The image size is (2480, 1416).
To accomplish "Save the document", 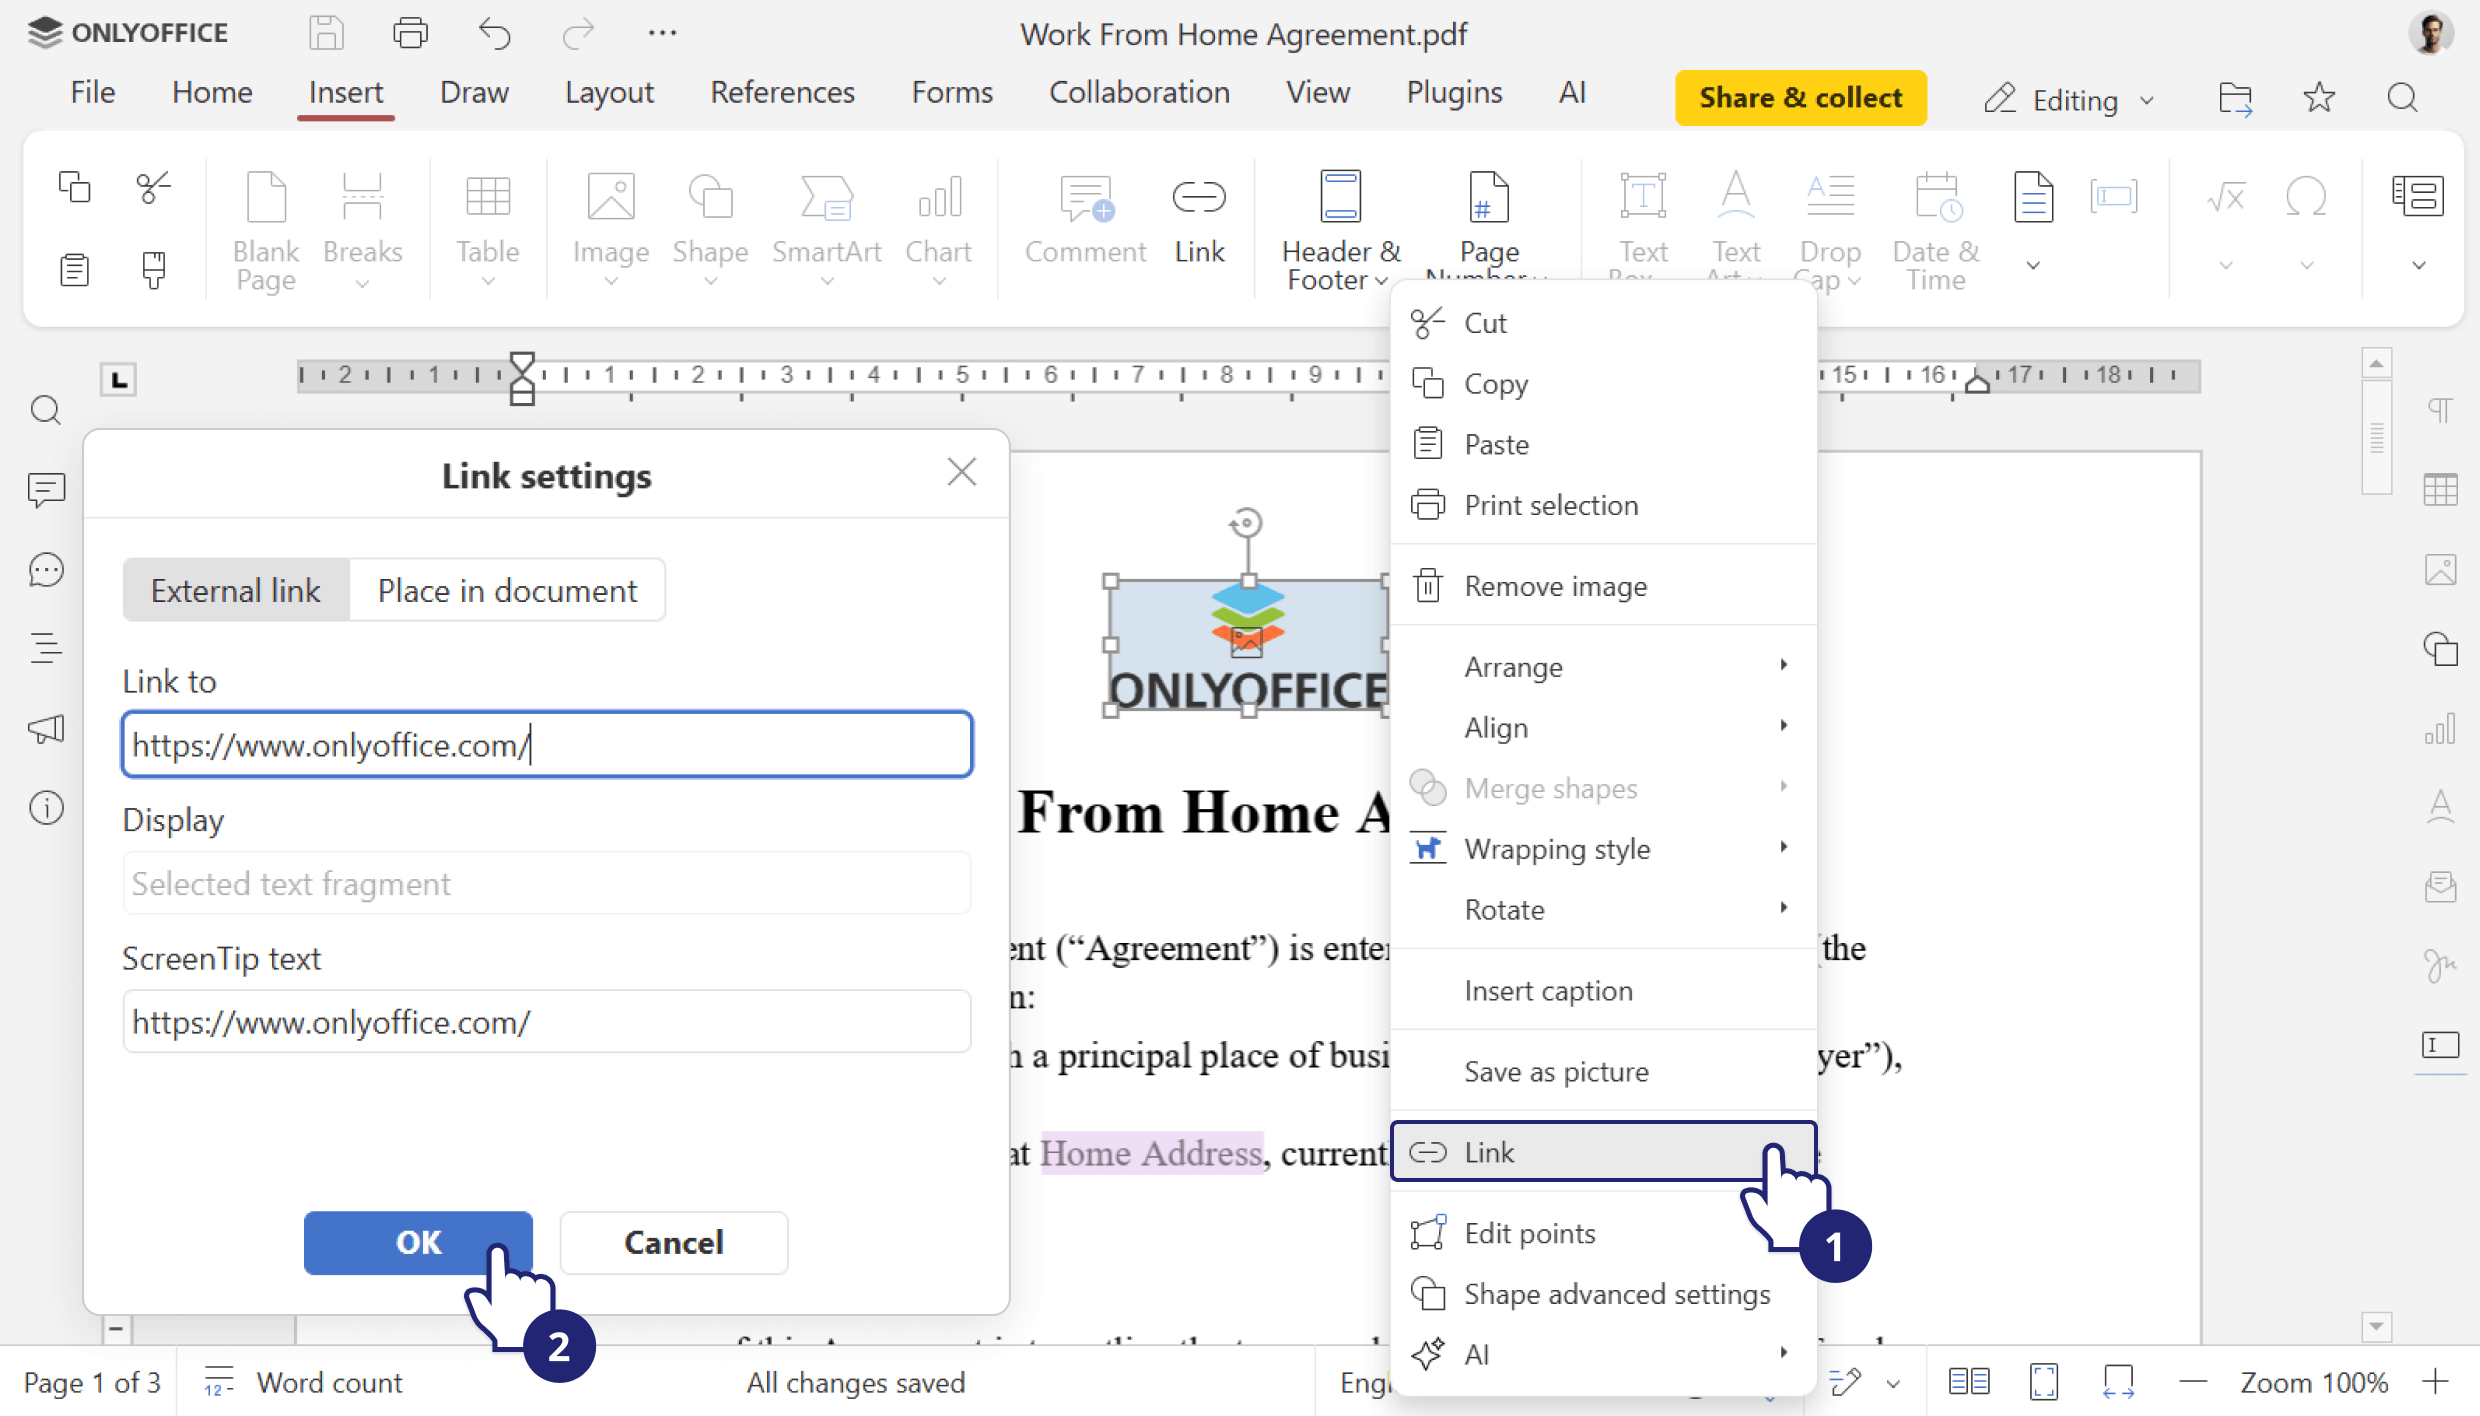I will coord(326,33).
